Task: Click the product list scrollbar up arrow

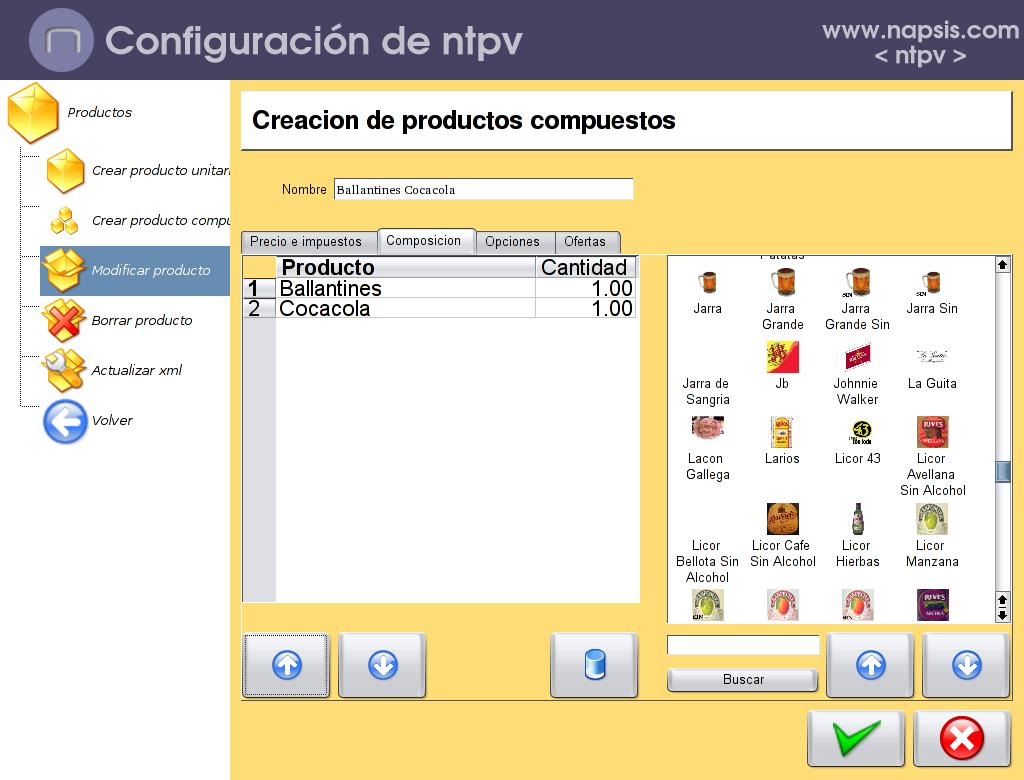Action: [x=1003, y=265]
